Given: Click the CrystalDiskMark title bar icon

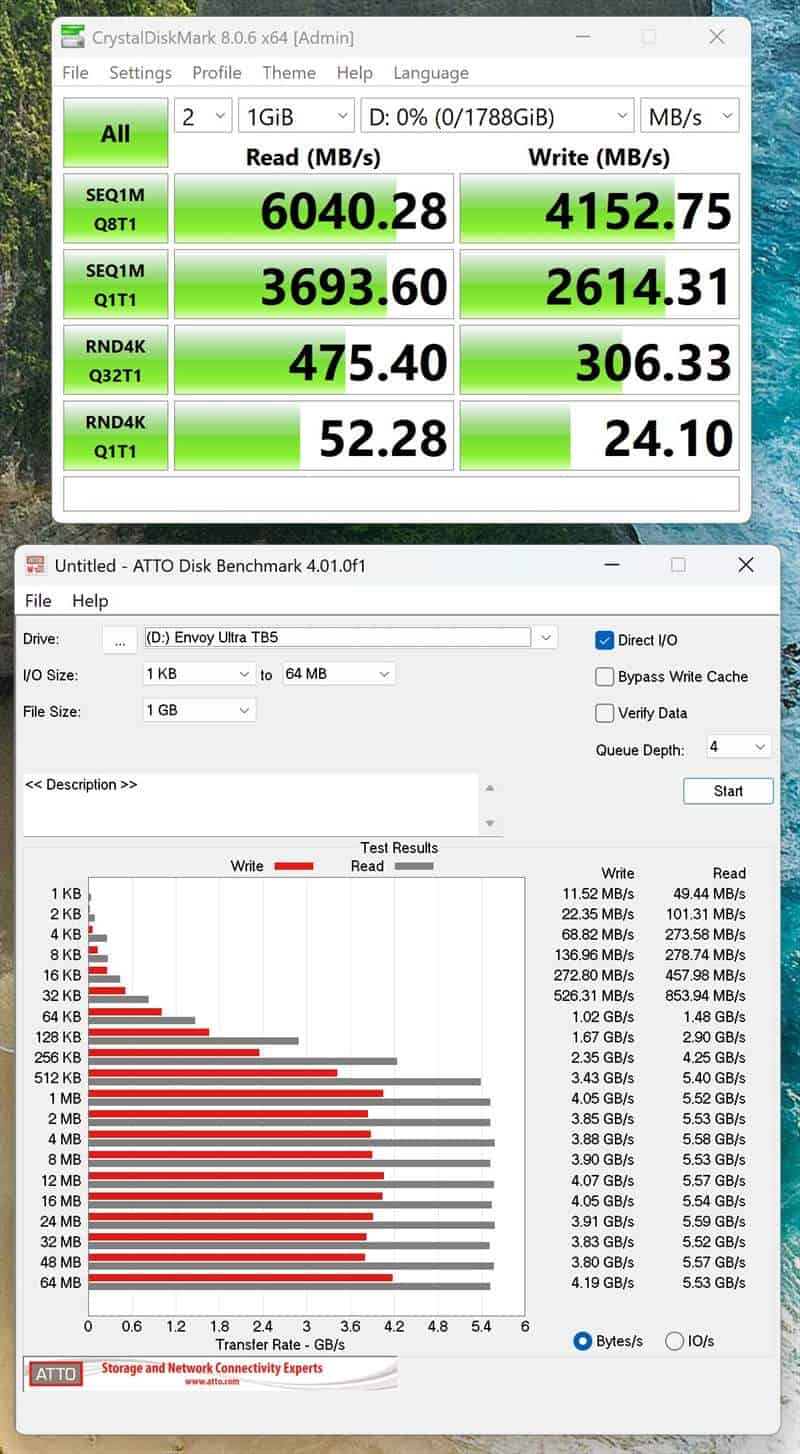Looking at the screenshot, I should click(x=72, y=38).
